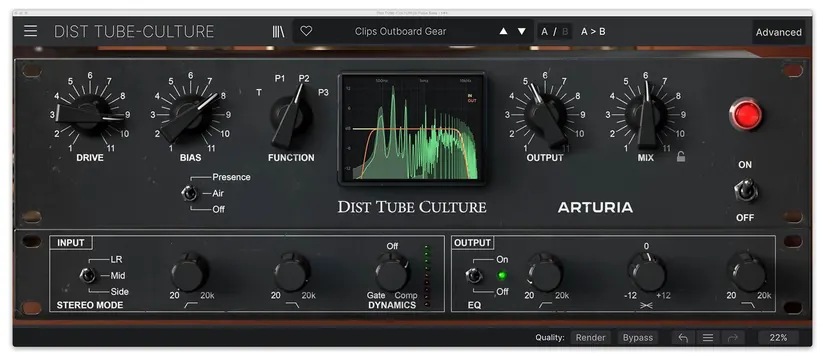Screen dimensions: 825x360
Task: Click the undo arrow in bottom bar
Action: pos(682,338)
